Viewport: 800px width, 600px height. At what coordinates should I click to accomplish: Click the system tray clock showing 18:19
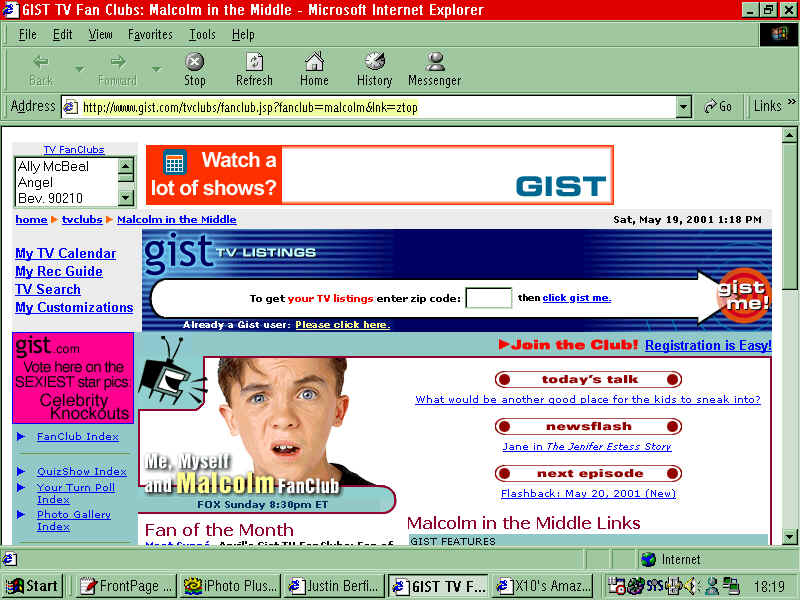point(769,586)
